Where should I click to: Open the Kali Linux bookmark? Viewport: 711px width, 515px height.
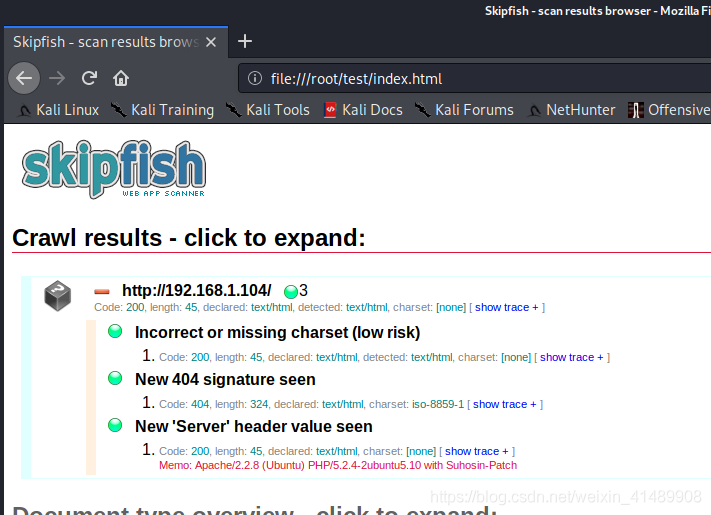click(x=58, y=110)
